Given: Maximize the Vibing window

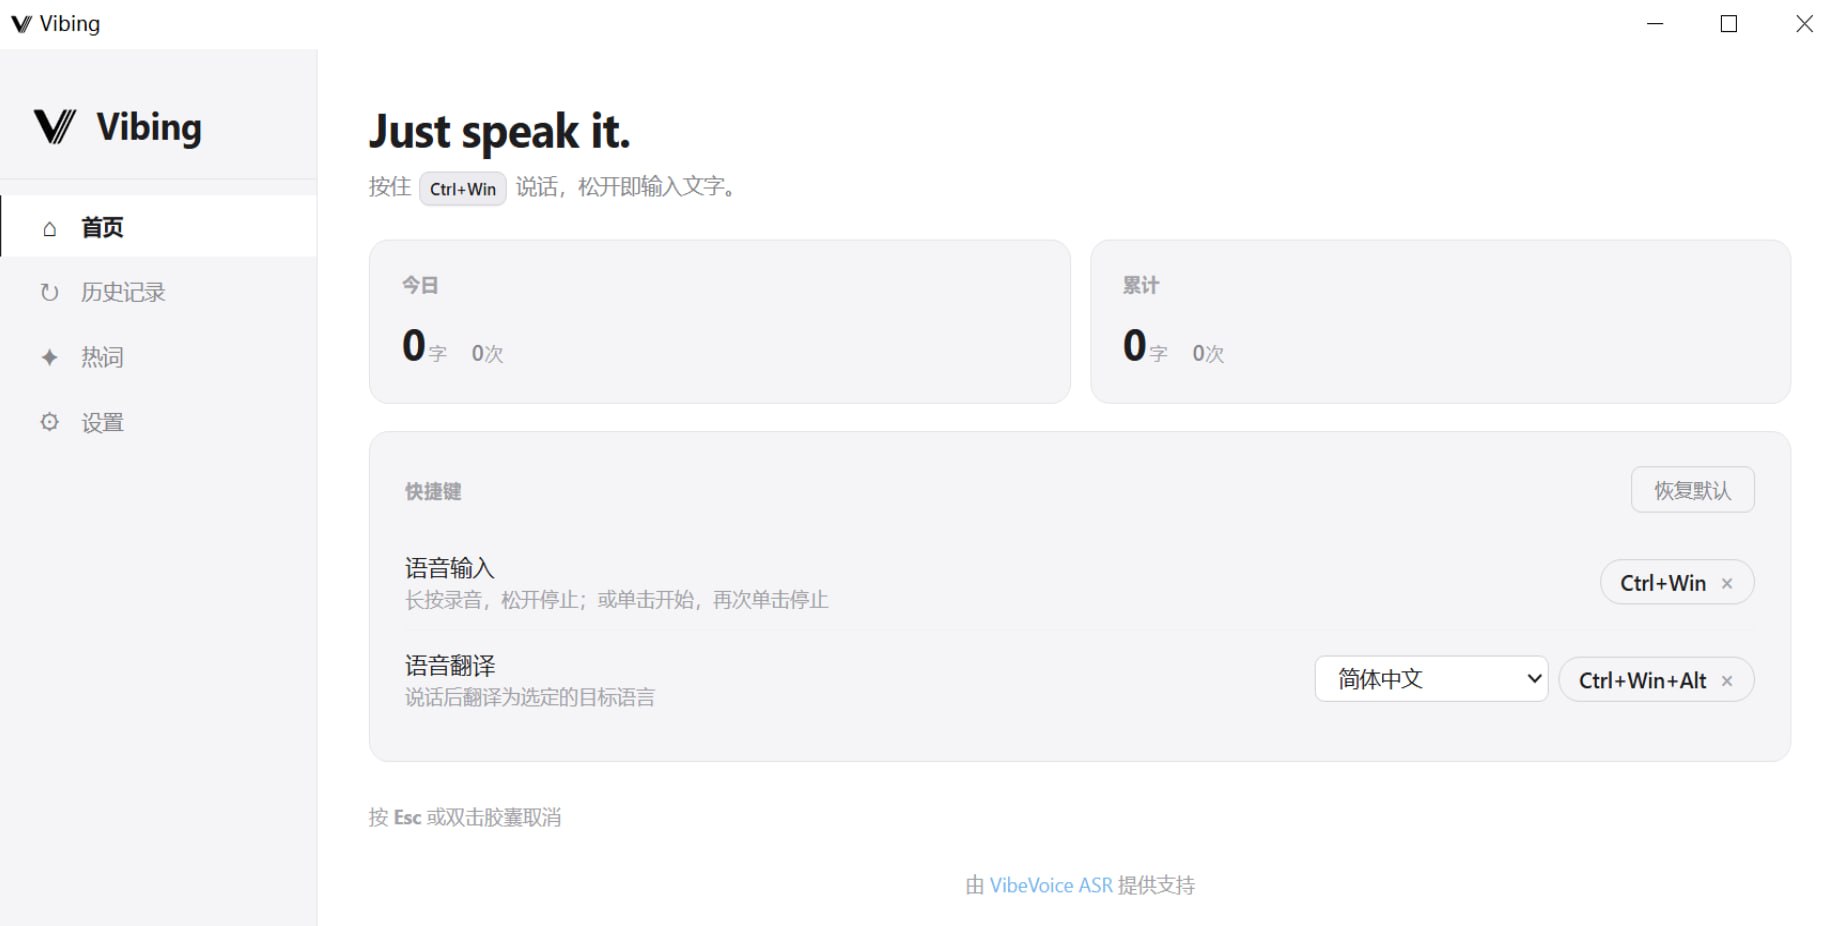Looking at the screenshot, I should click(x=1728, y=24).
